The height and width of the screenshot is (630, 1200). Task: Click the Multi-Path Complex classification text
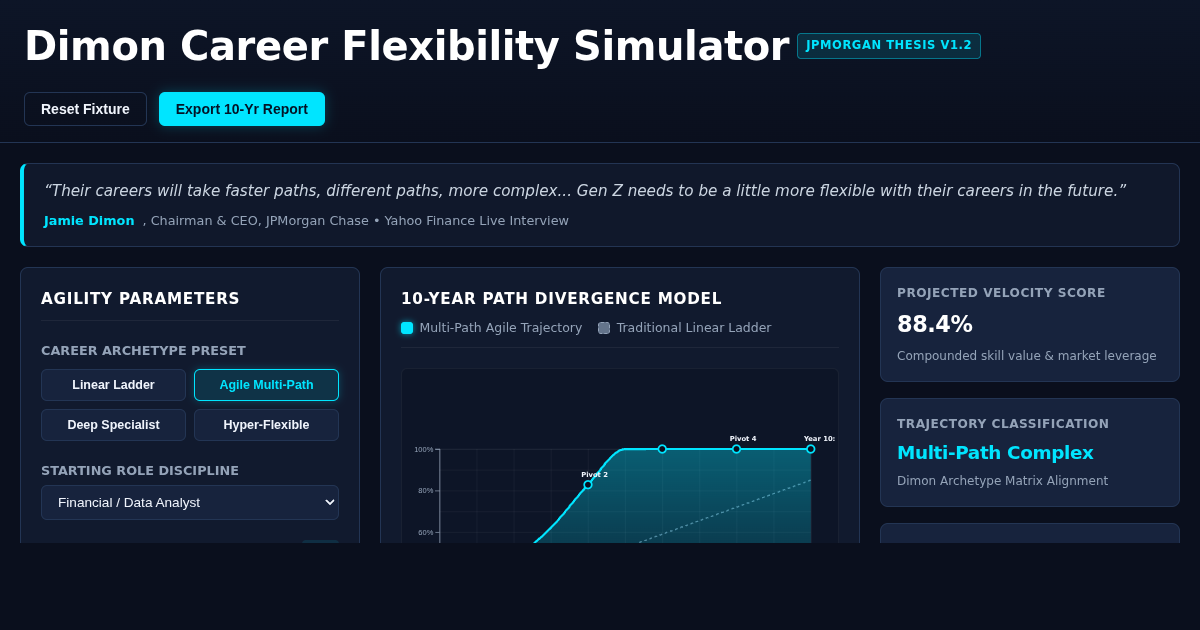(995, 453)
